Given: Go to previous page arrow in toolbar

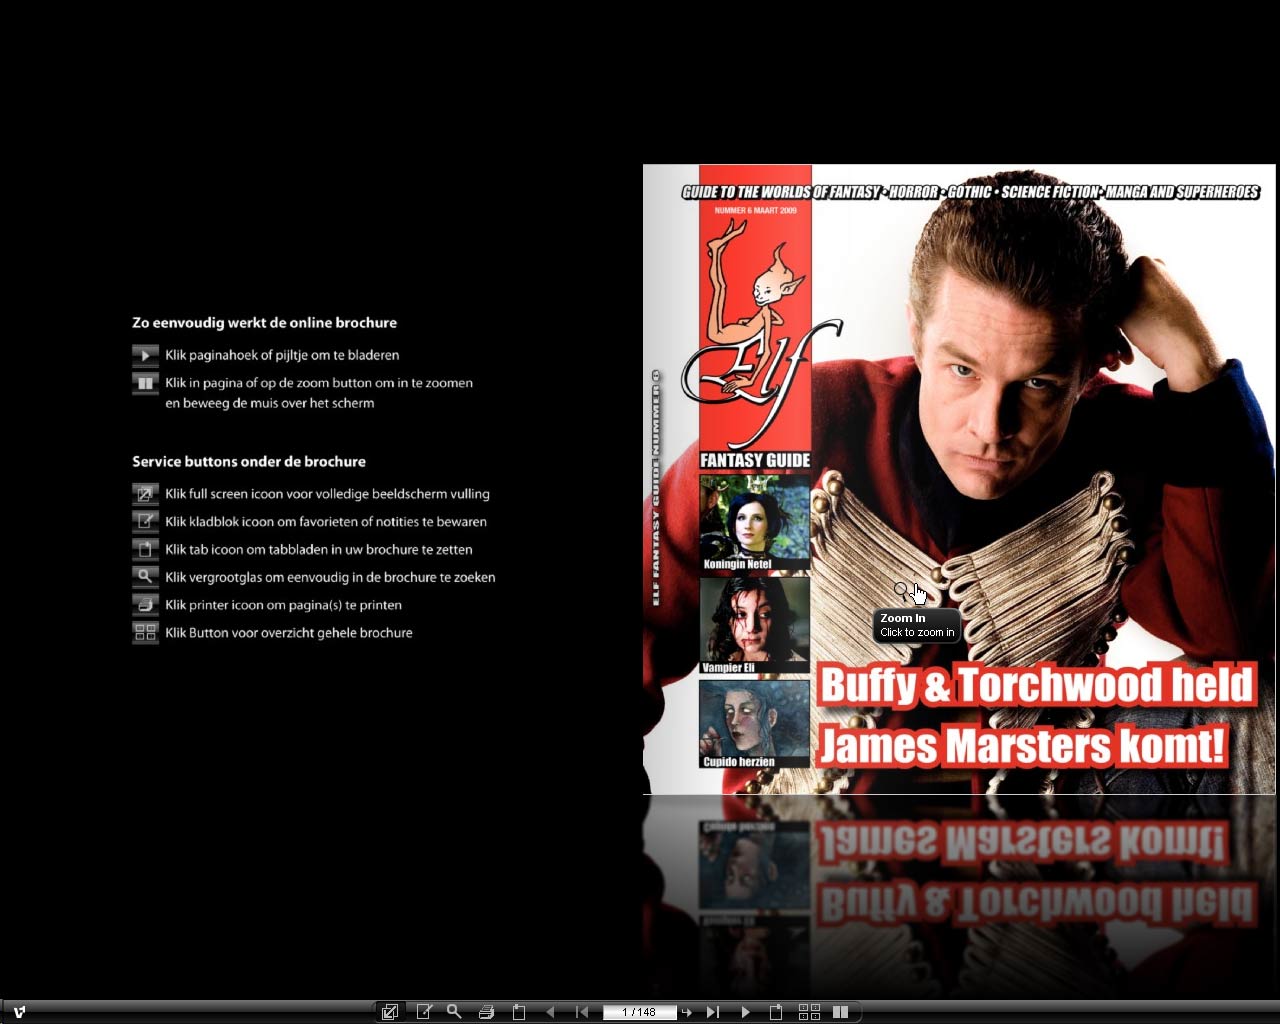Looking at the screenshot, I should click(550, 1012).
